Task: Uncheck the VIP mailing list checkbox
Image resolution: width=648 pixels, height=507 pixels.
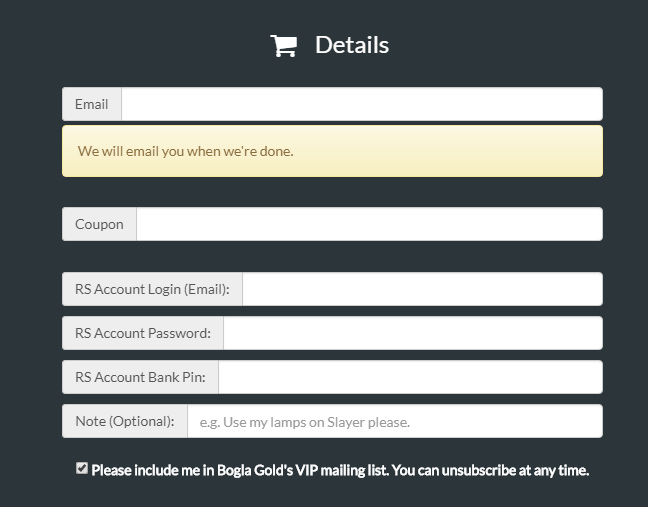Action: (82, 469)
